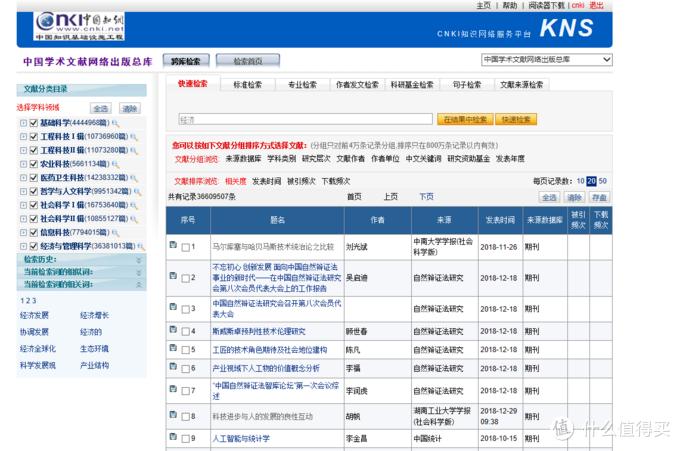This screenshot has height=451, width=680.
Task: Go to the 下页 results page
Action: (x=426, y=196)
